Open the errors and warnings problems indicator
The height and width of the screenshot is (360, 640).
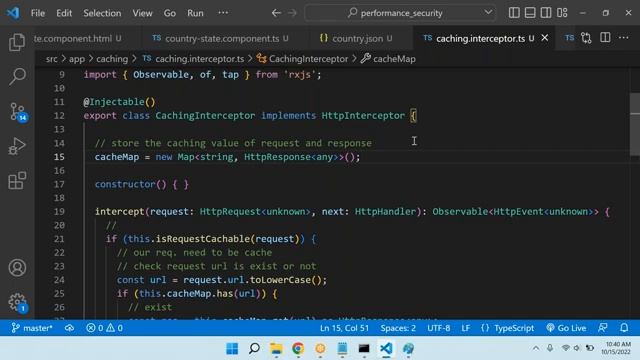(x=104, y=328)
